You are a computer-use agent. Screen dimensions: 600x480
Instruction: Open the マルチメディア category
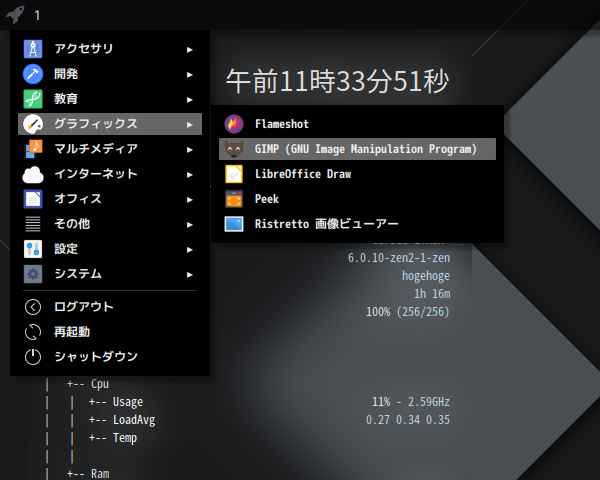(x=110, y=149)
